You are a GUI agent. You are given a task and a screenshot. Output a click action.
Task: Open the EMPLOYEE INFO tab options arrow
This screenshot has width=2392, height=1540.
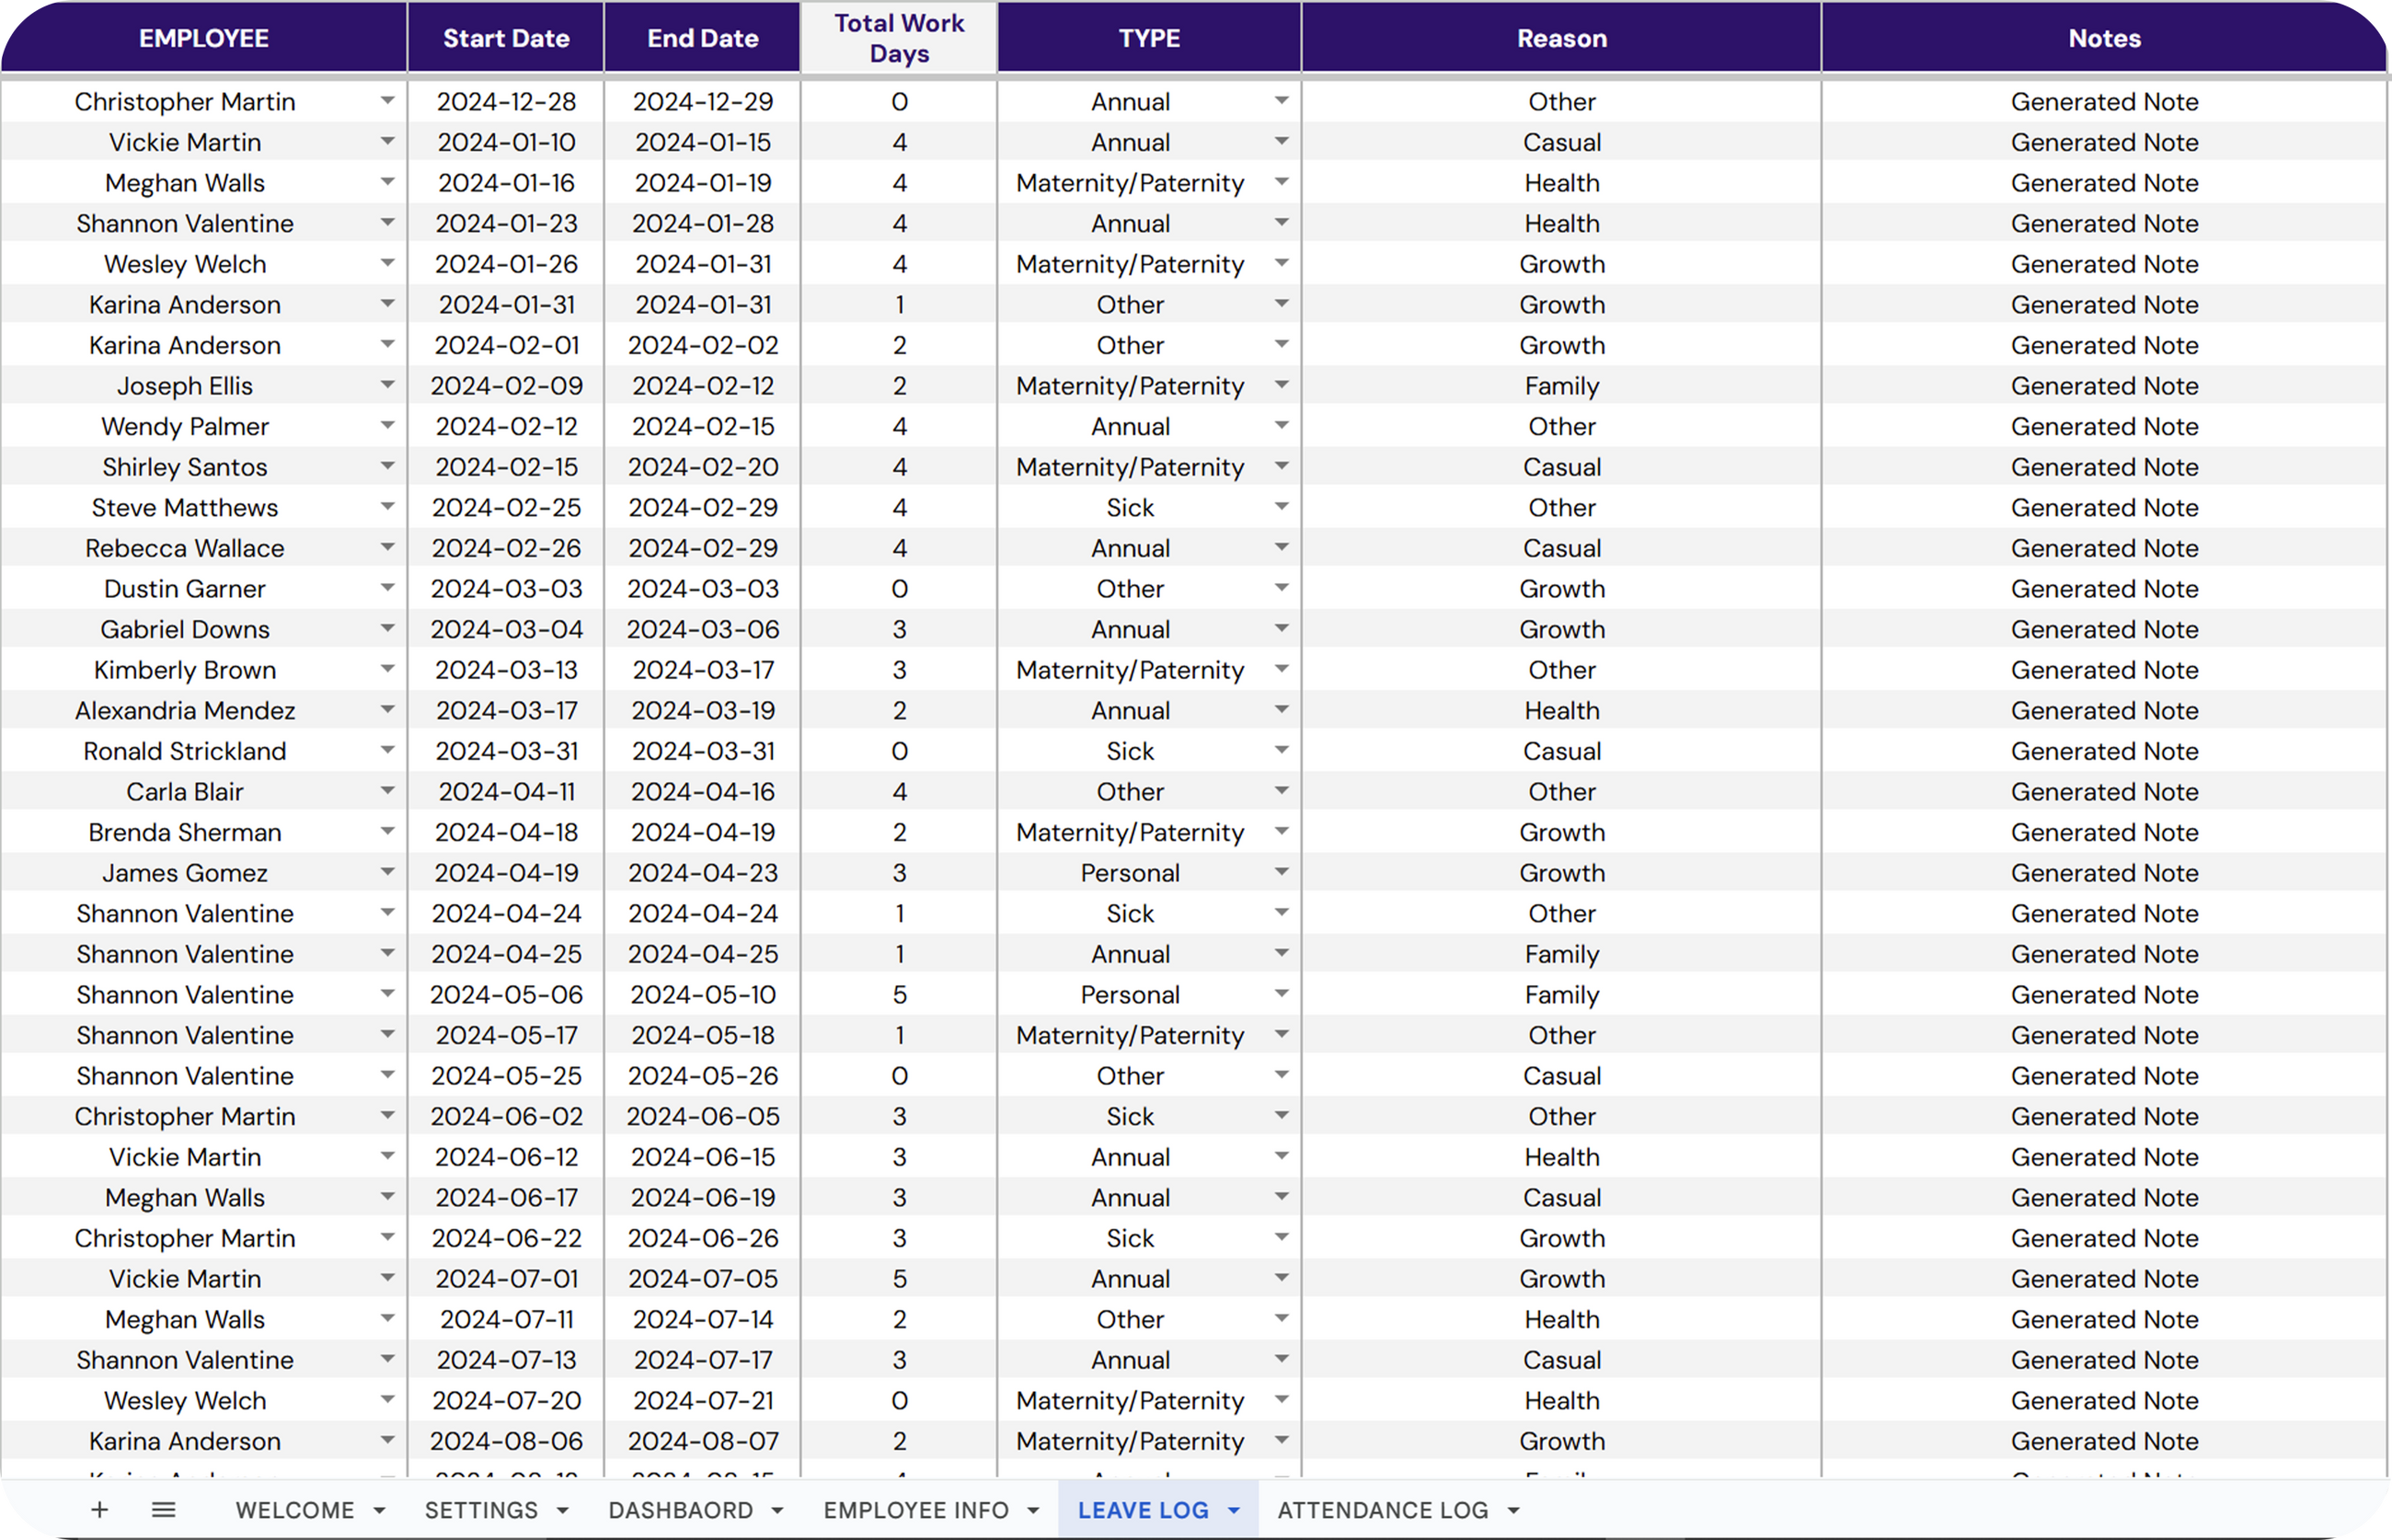(1033, 1511)
